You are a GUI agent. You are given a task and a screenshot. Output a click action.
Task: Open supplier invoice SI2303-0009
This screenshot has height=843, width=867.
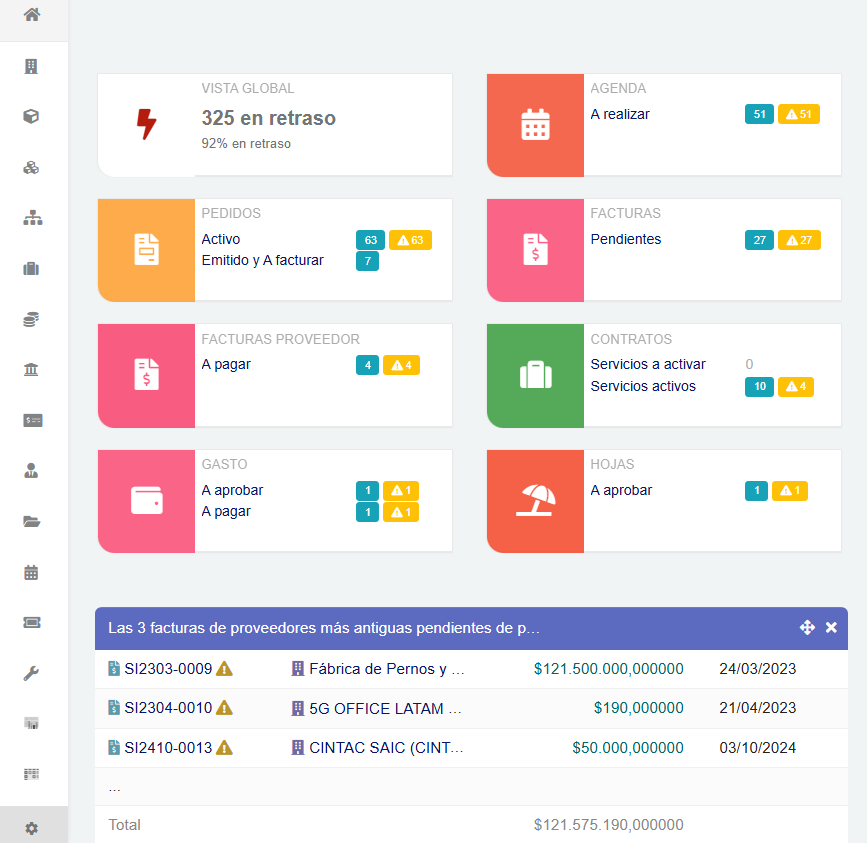[167, 669]
